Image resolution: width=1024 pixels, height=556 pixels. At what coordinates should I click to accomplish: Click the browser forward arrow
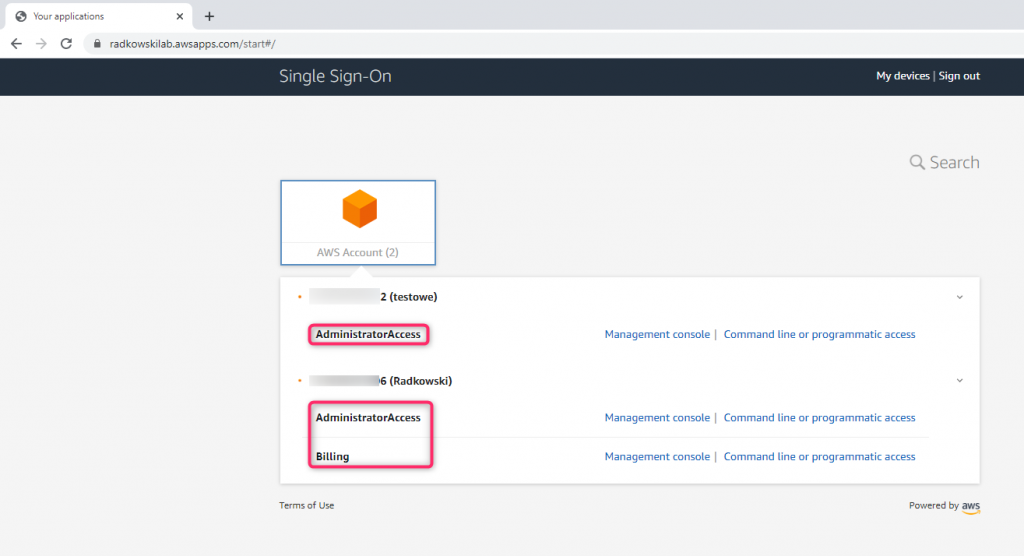41,44
